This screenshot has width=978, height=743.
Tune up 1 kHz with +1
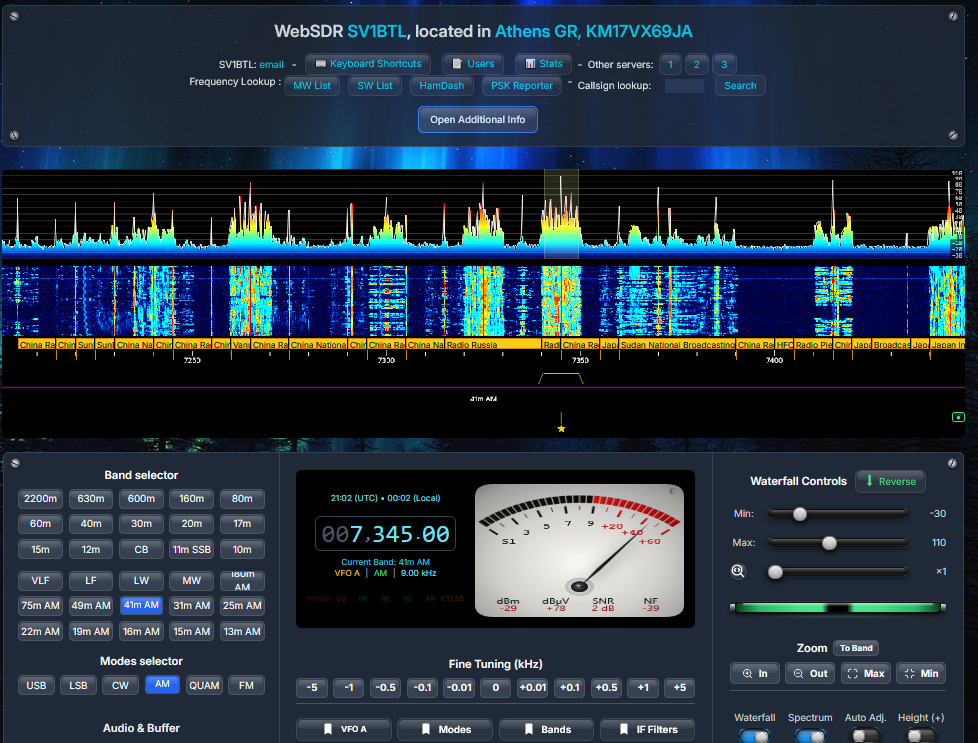643,687
